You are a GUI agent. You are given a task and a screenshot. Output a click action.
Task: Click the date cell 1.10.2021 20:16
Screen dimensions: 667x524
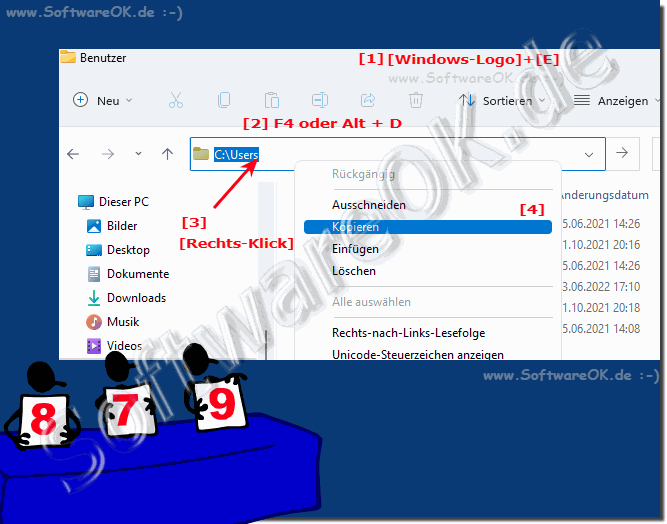pyautogui.click(x=601, y=245)
